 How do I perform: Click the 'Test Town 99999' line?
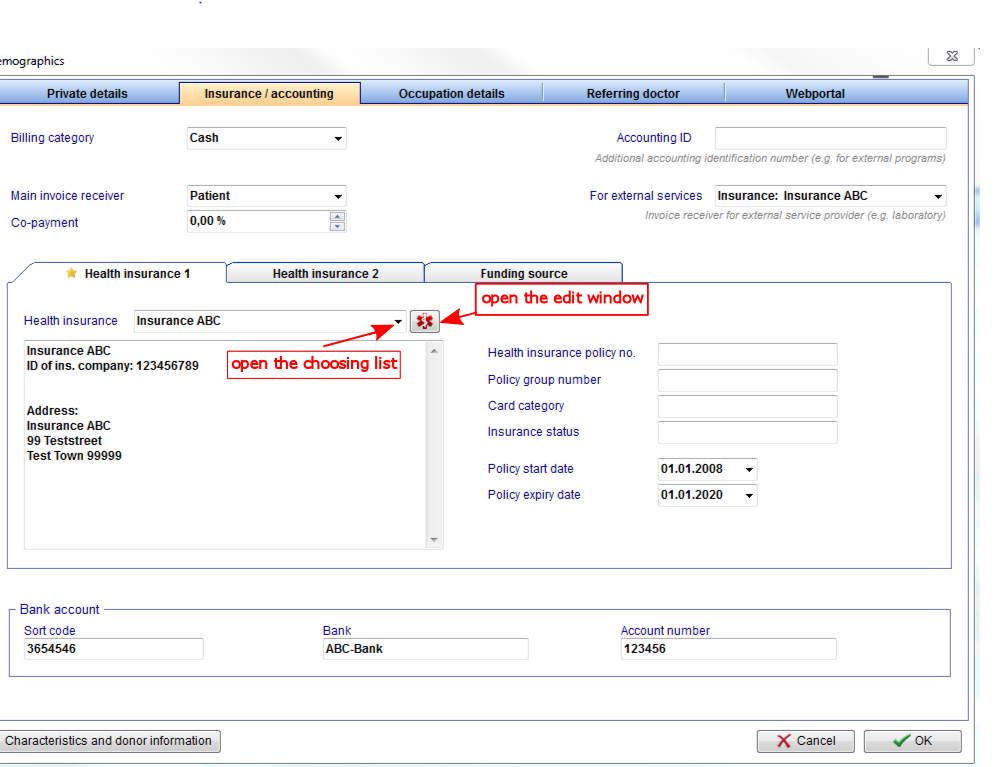click(x=74, y=456)
